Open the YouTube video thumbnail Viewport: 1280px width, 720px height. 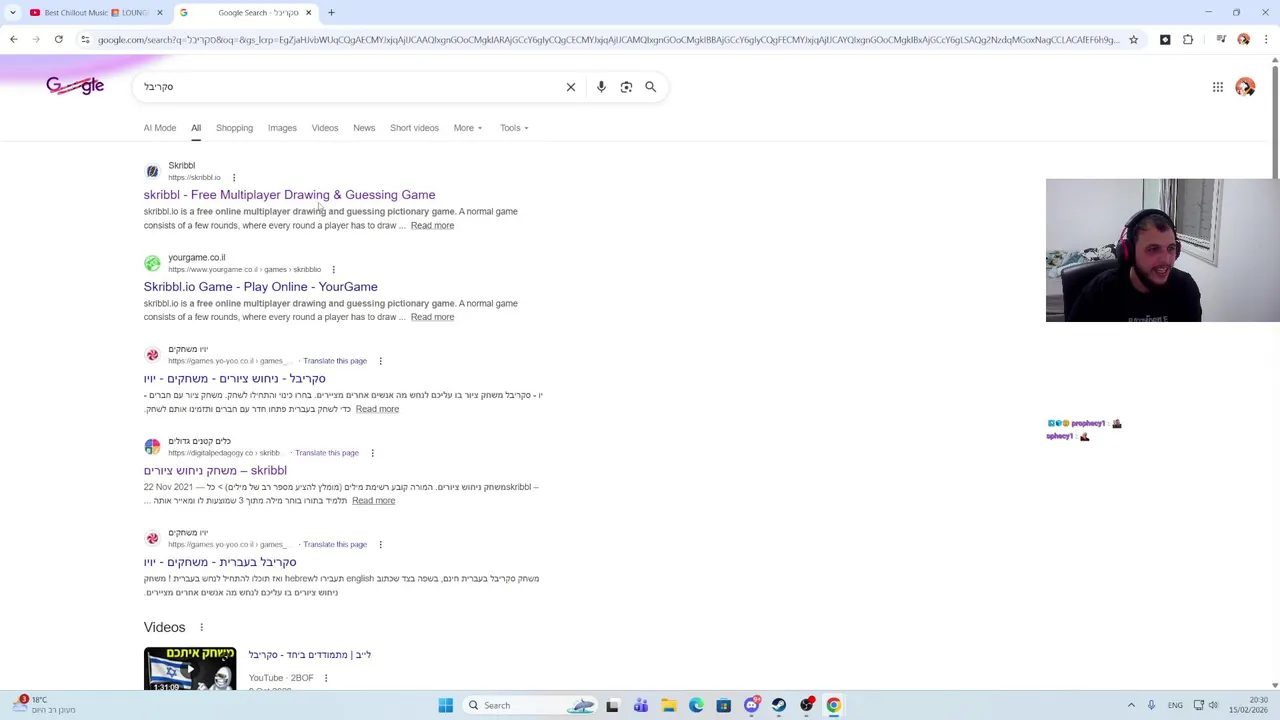(x=190, y=668)
